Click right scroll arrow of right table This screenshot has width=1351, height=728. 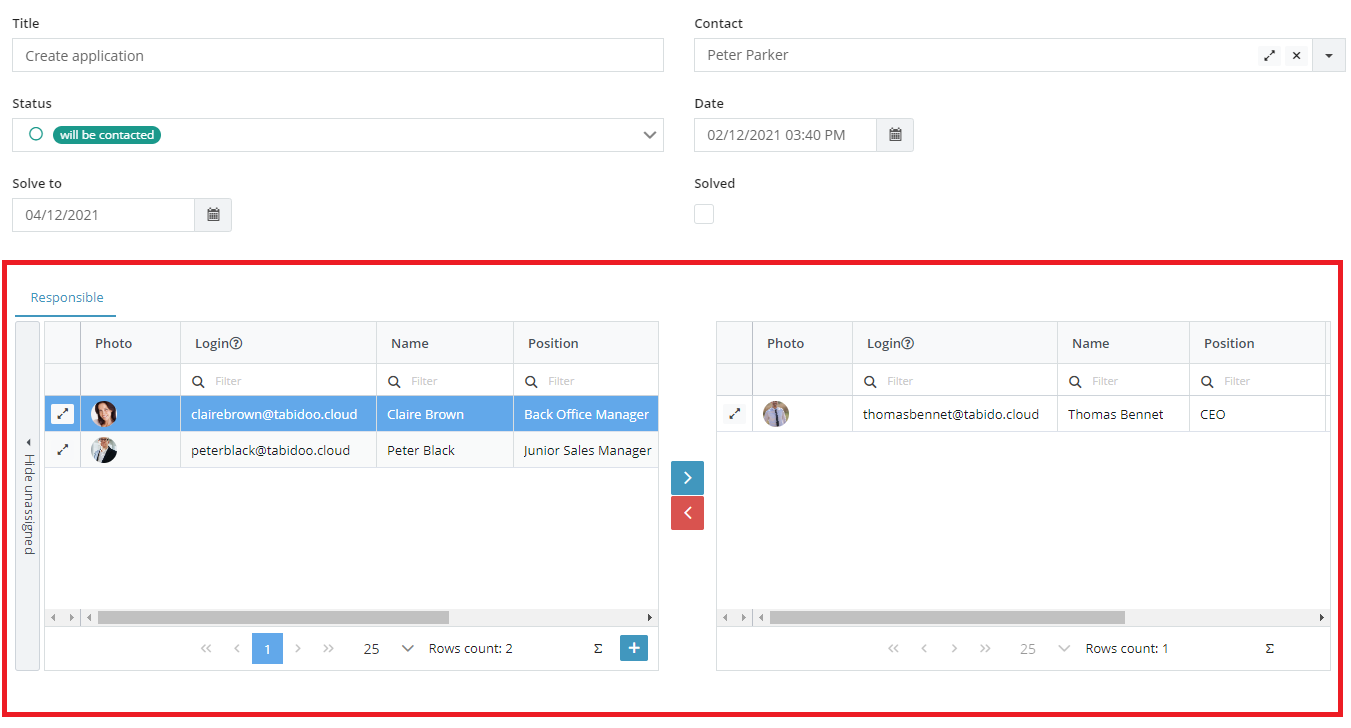(x=1322, y=618)
